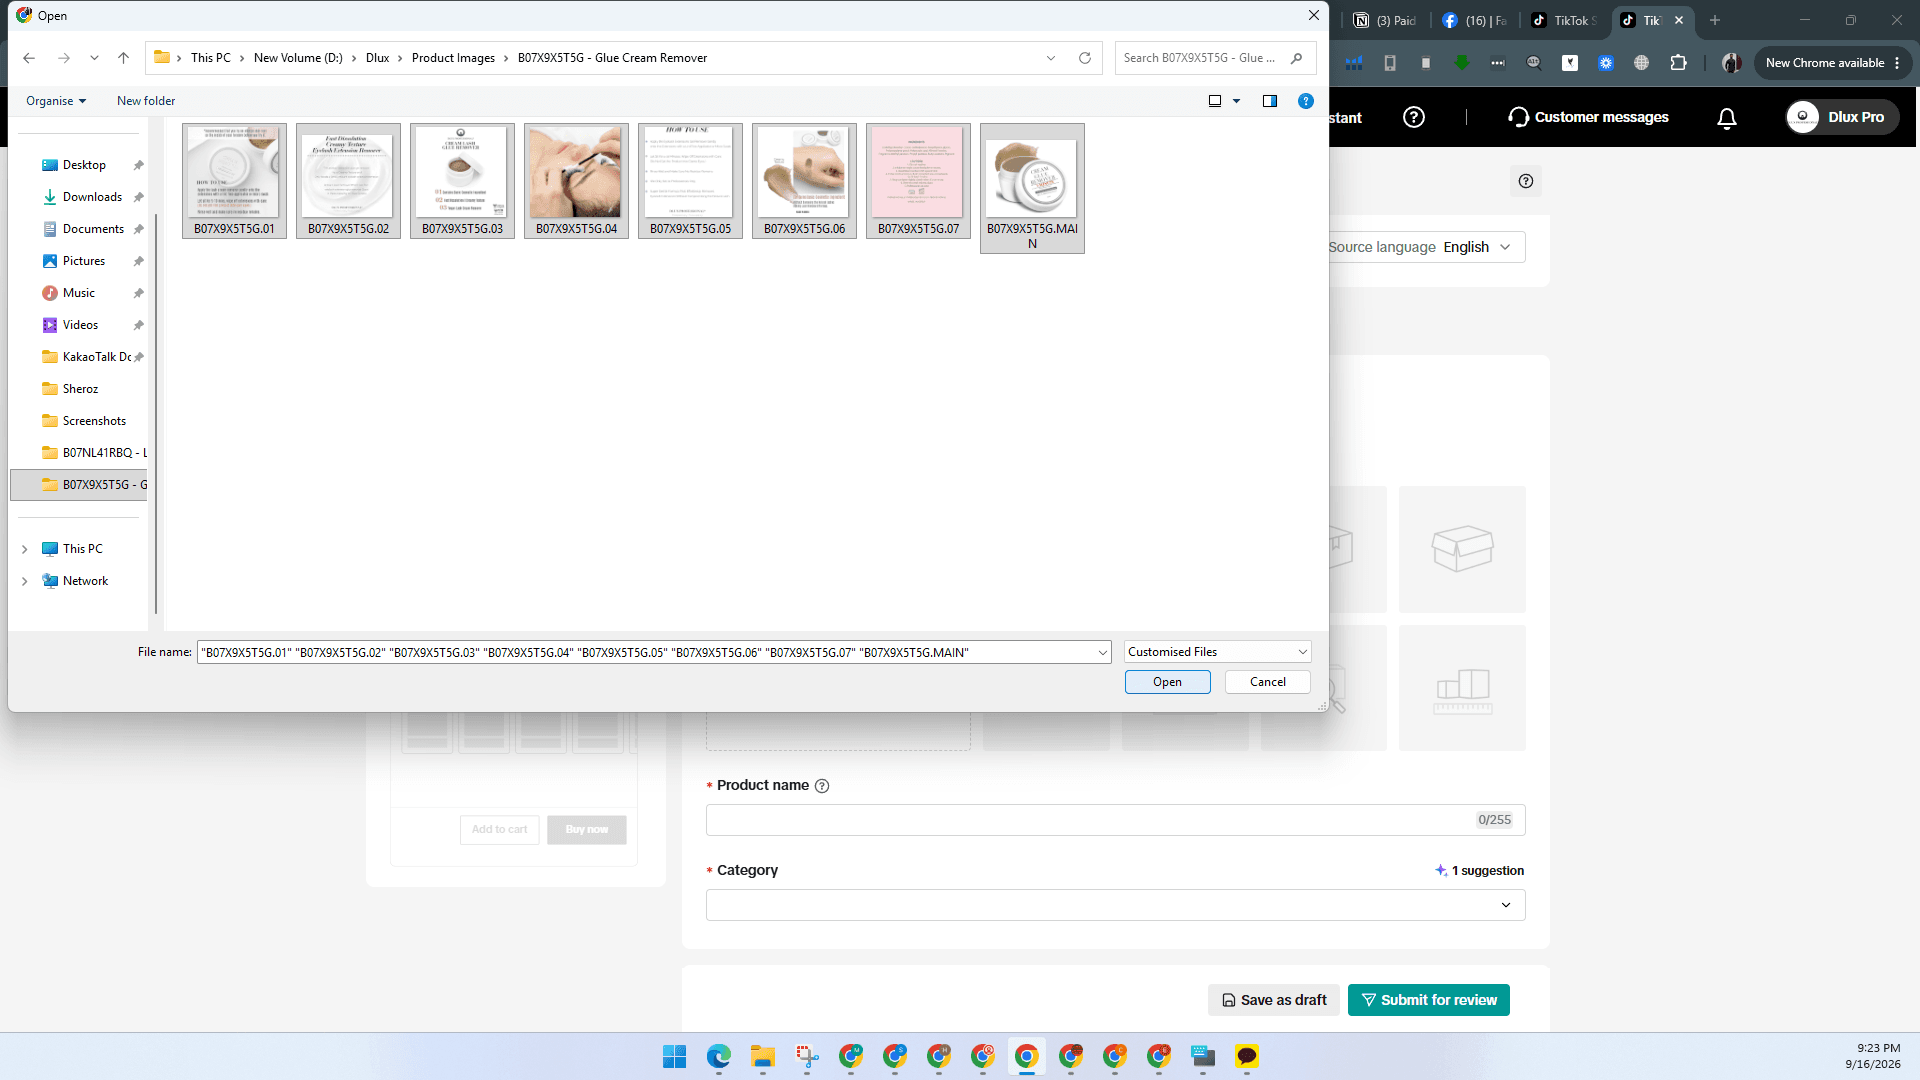Image resolution: width=1920 pixels, height=1080 pixels.
Task: Change view layout icon
Action: pos(1215,101)
